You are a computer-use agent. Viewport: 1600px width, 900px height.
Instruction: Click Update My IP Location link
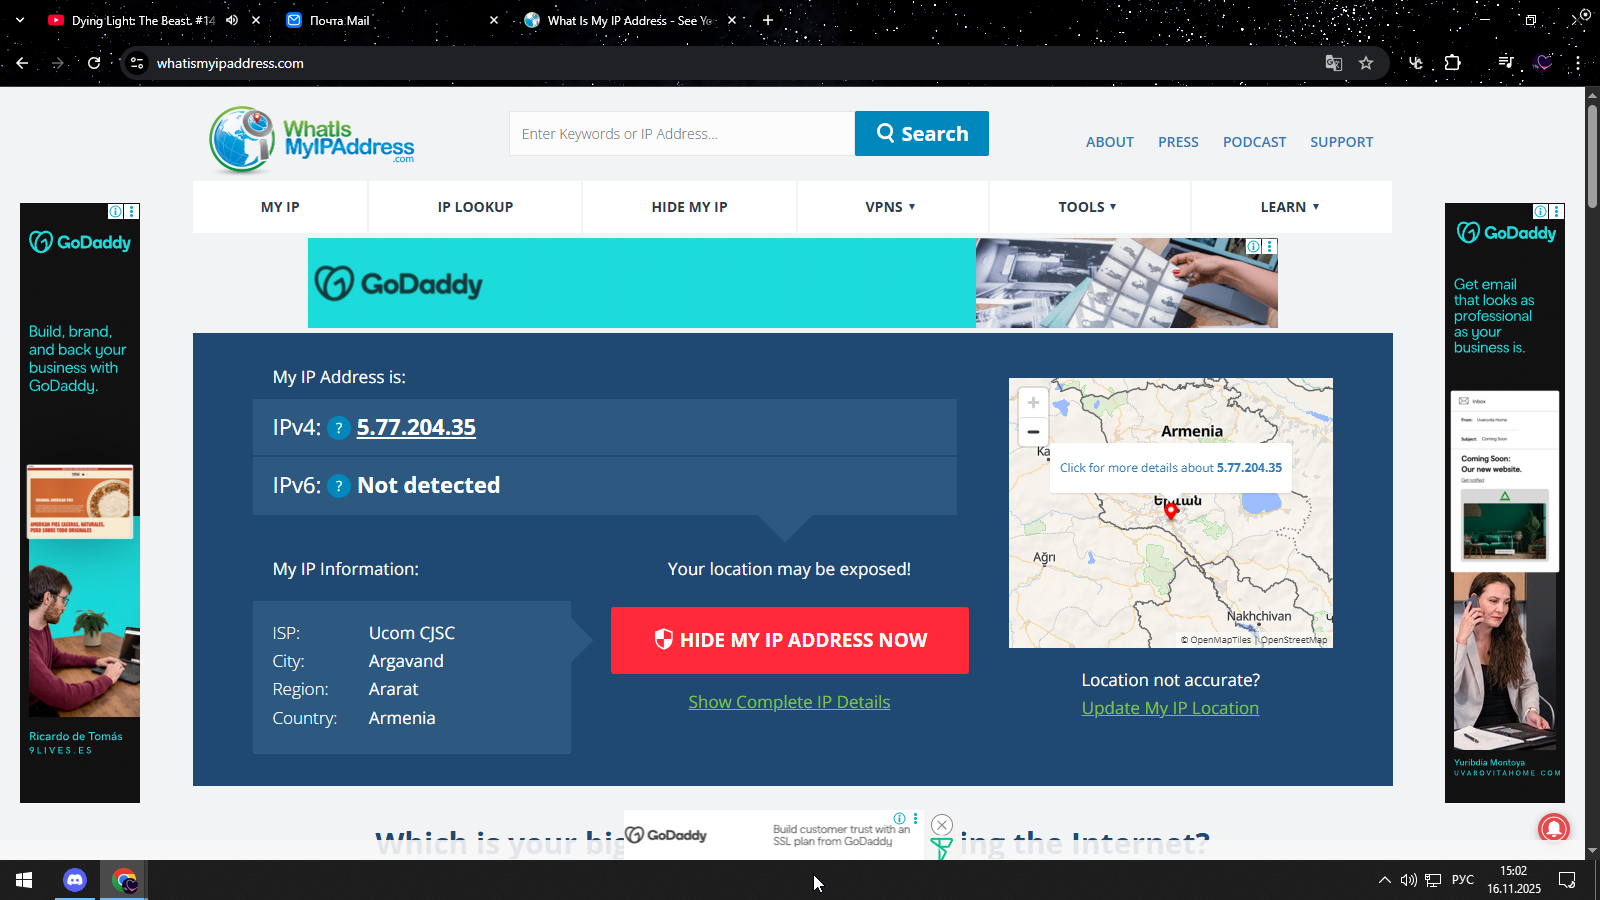pos(1170,708)
